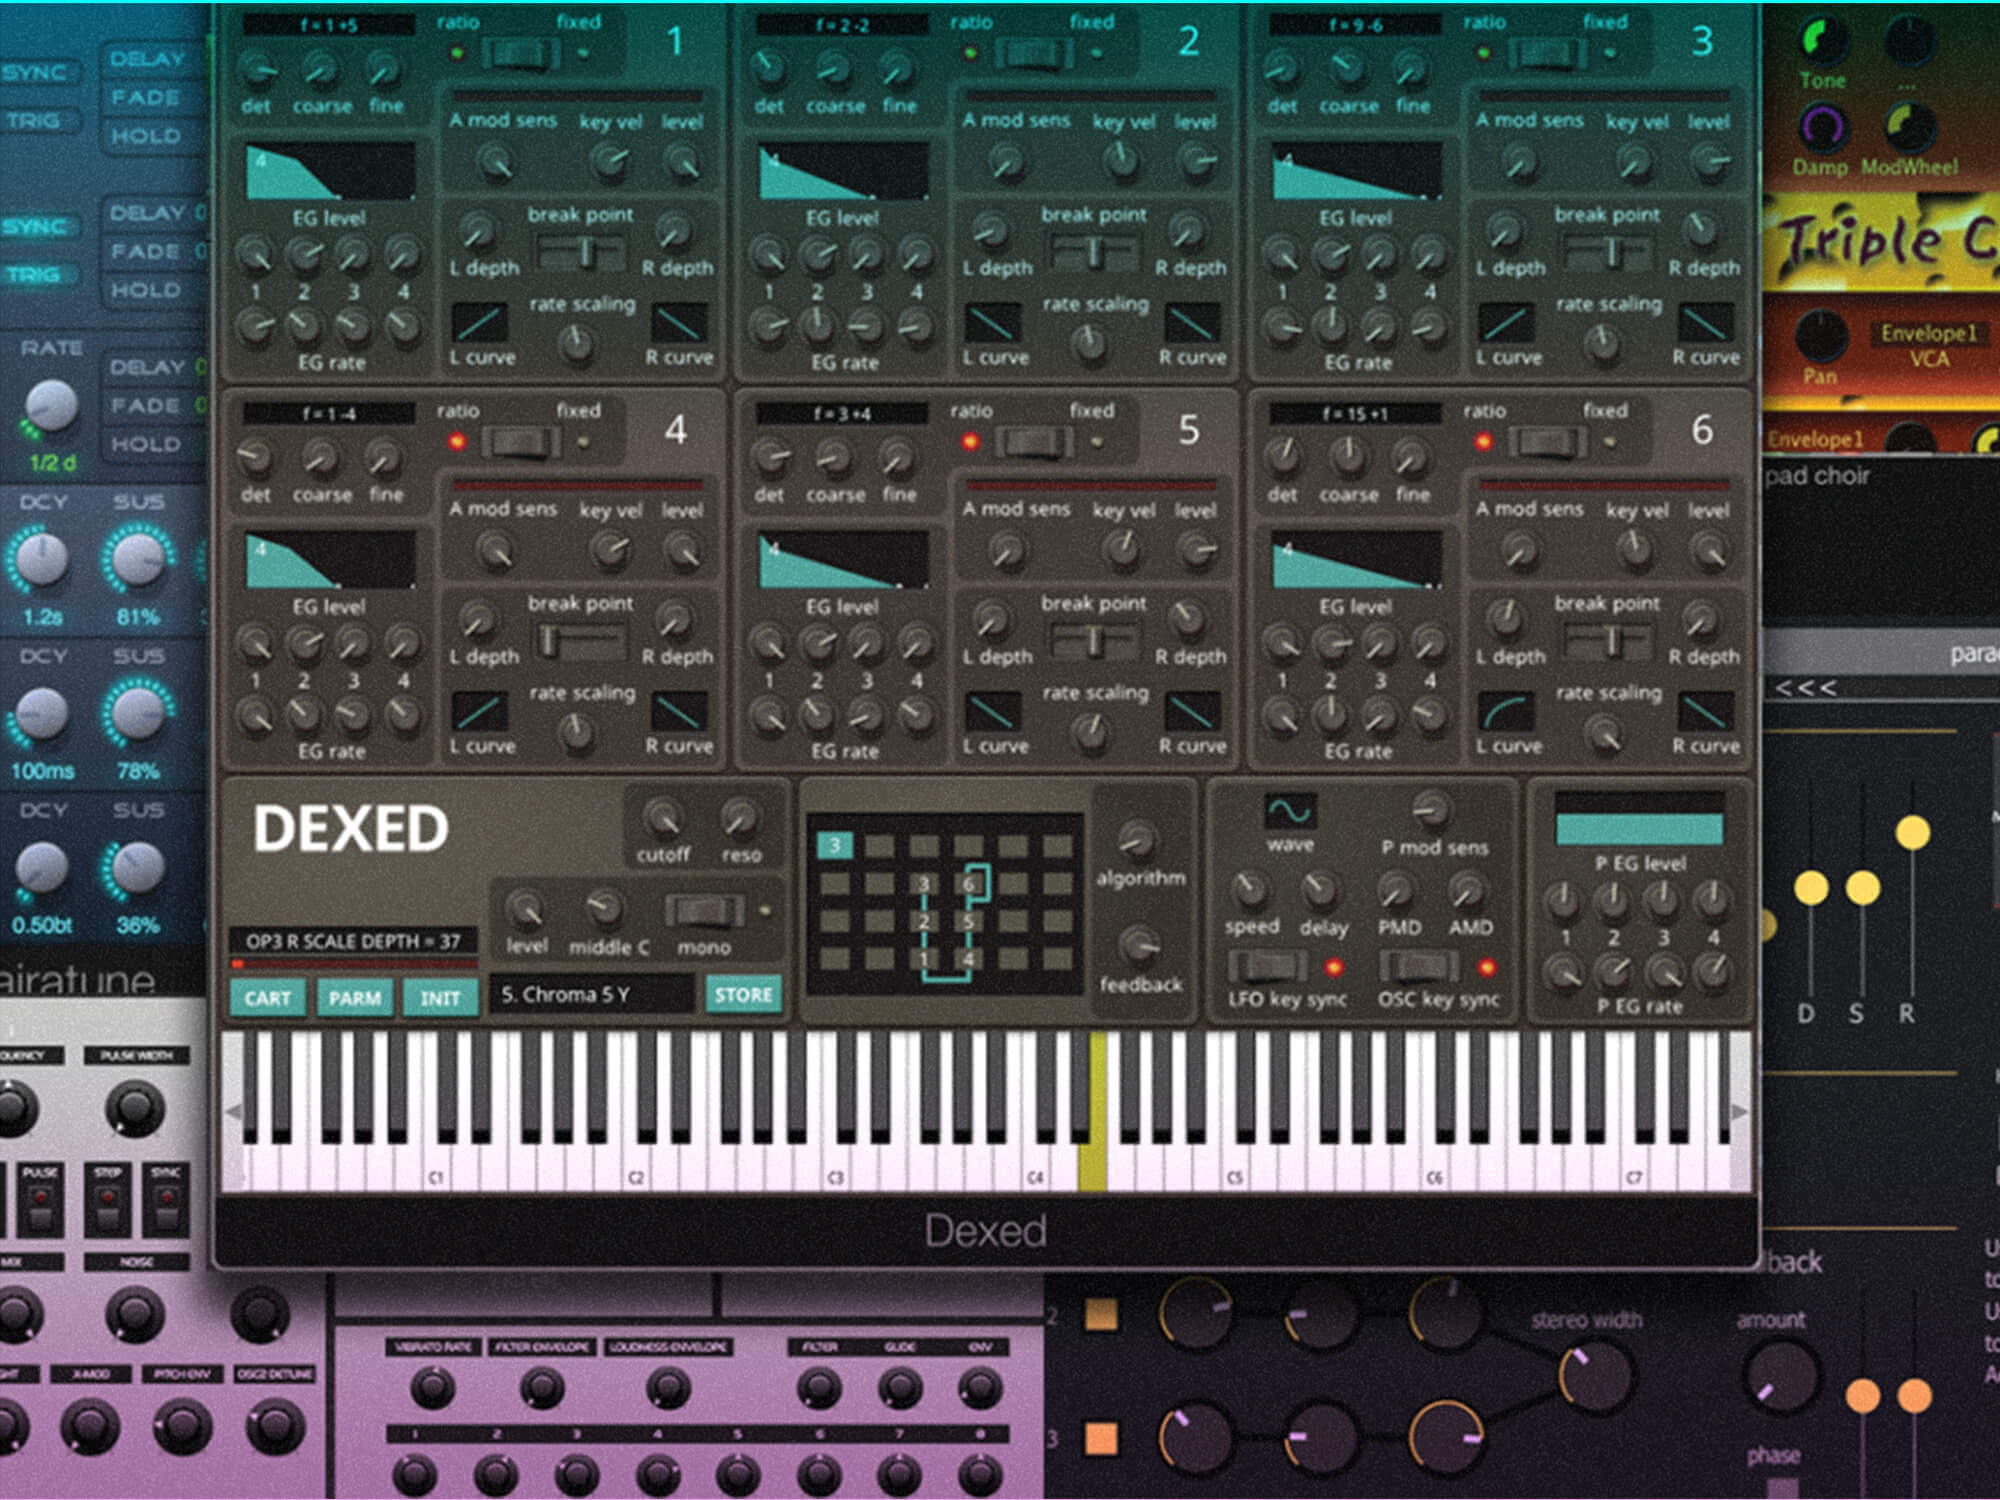Screen dimensions: 2000x1500
Task: Click the STORE button
Action: click(743, 995)
